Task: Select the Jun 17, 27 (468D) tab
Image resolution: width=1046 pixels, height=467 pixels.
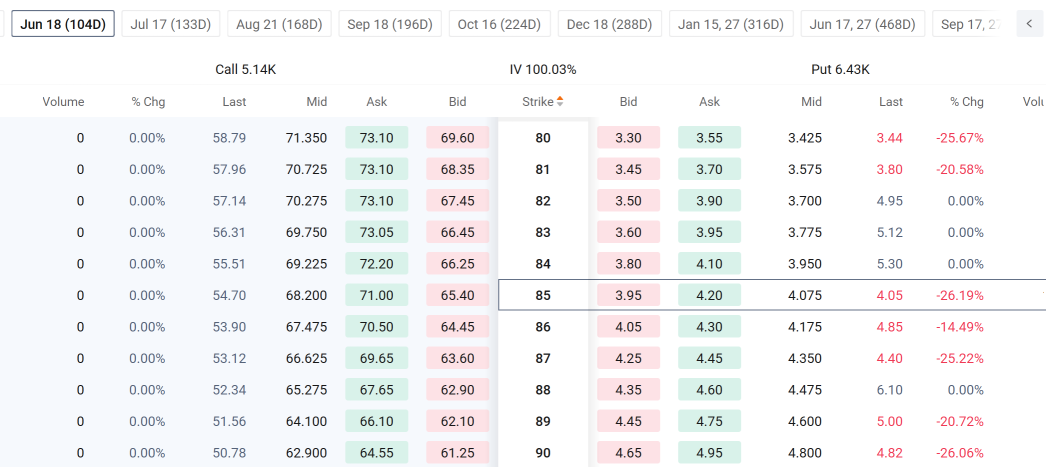Action: pos(863,24)
